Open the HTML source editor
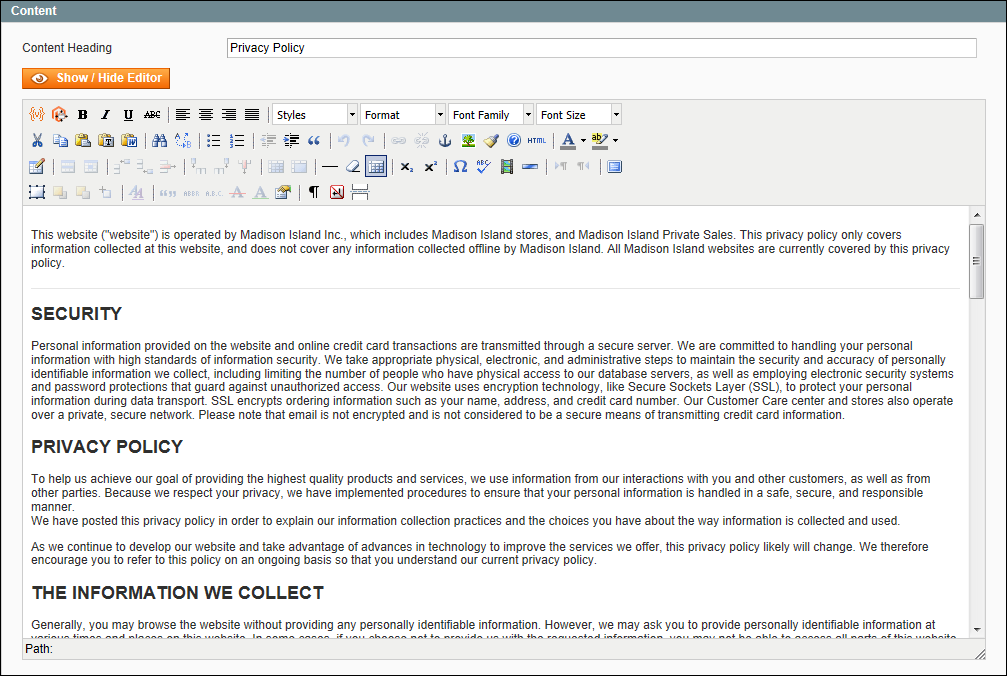This screenshot has width=1007, height=676. pyautogui.click(x=537, y=140)
